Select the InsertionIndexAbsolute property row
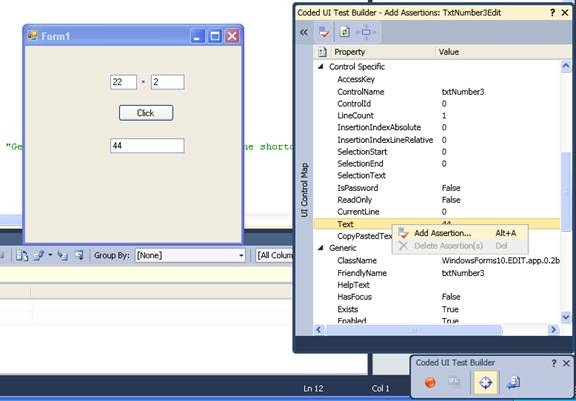 pos(437,127)
